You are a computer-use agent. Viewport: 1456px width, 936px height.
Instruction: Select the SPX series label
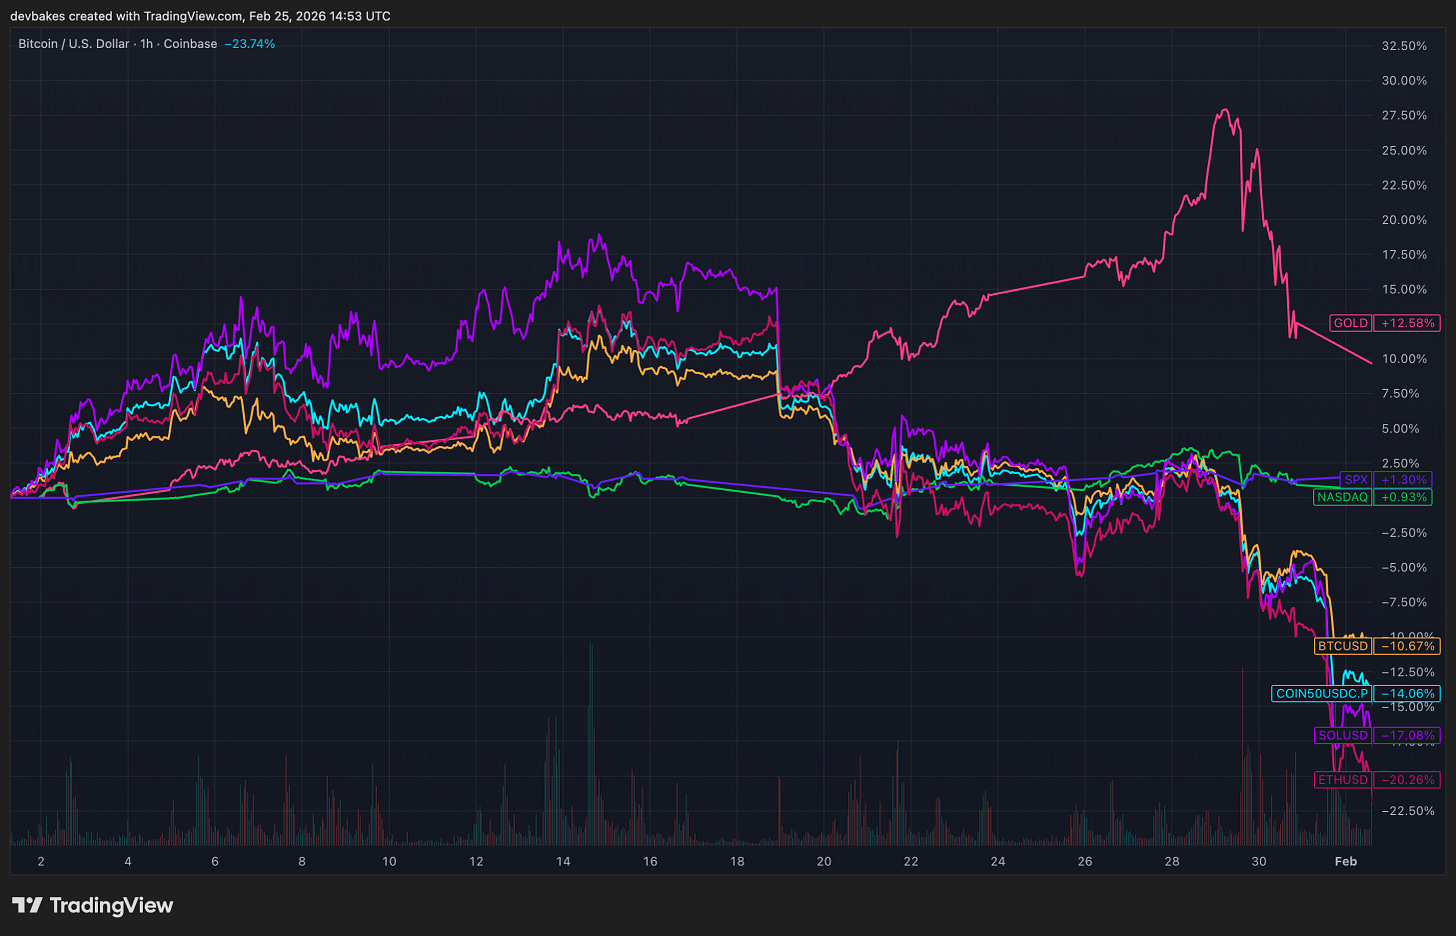pos(1356,480)
